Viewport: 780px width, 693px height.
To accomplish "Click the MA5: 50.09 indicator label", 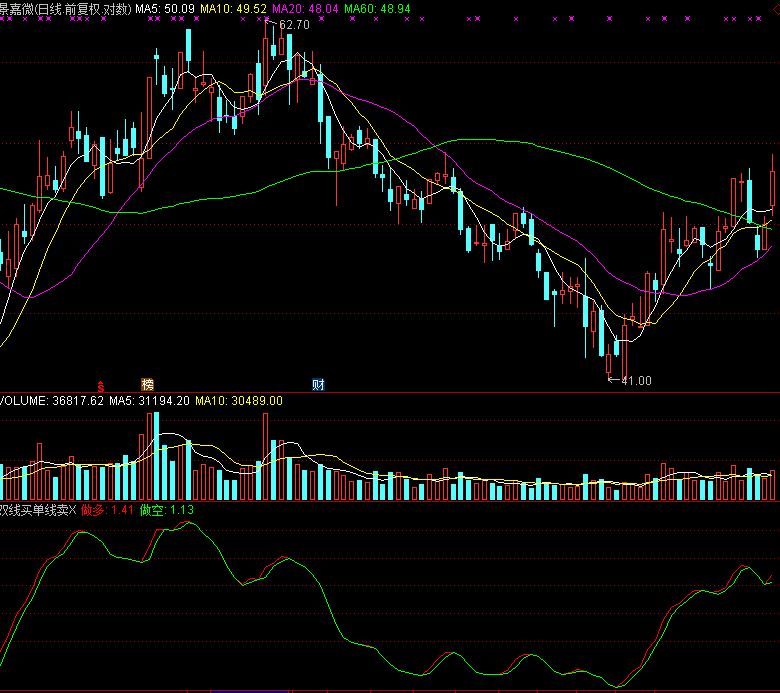I will 165,9.
